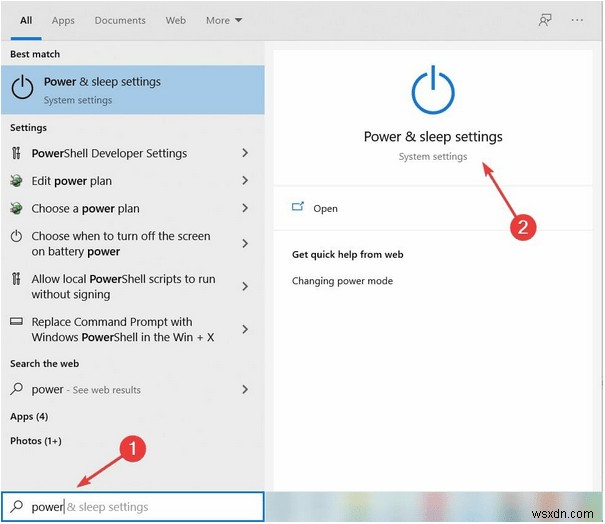Switch to the Apps search tab
Screen dimensions: 605x524
[x=63, y=20]
